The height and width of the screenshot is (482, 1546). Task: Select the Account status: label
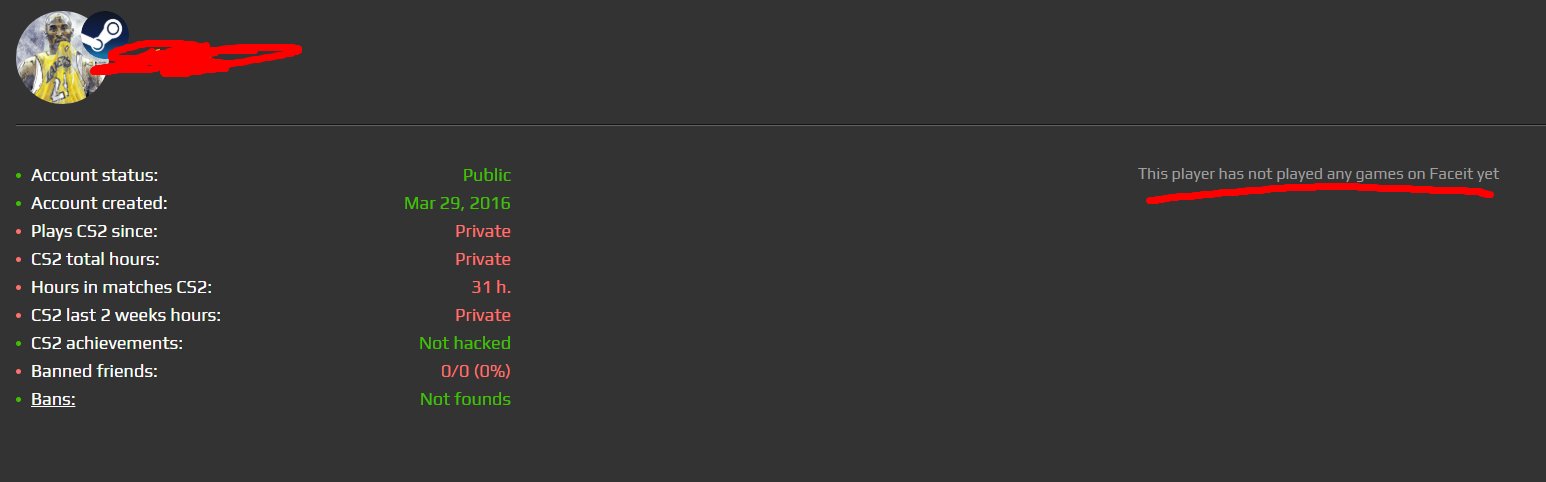pyautogui.click(x=94, y=175)
